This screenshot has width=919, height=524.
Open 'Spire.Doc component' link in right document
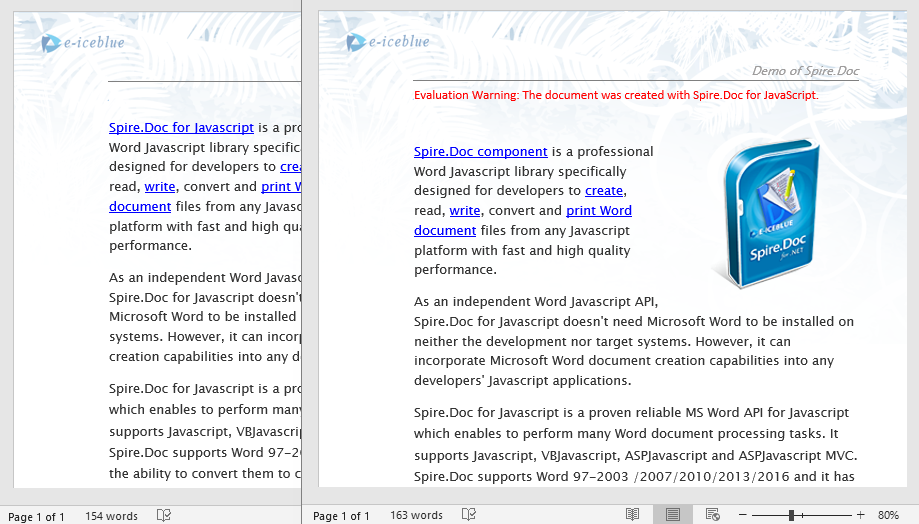tap(481, 151)
